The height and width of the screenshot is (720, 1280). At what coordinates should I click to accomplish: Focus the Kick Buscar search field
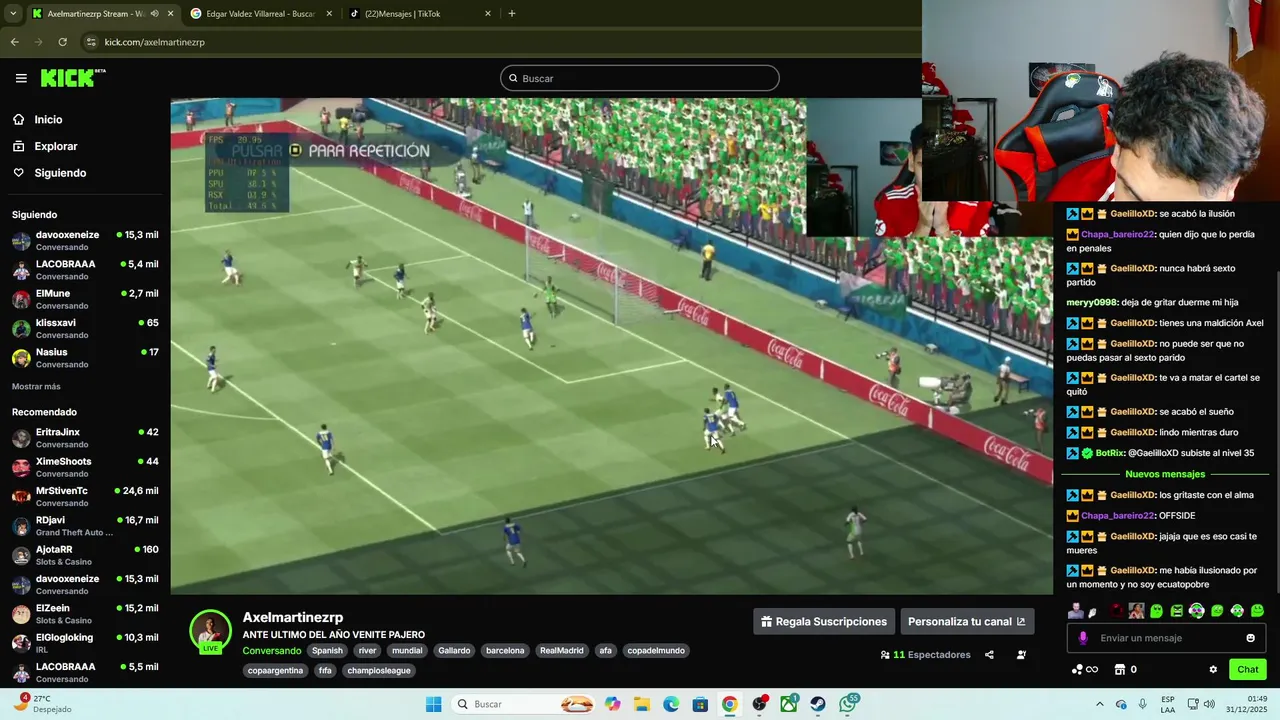coord(640,78)
